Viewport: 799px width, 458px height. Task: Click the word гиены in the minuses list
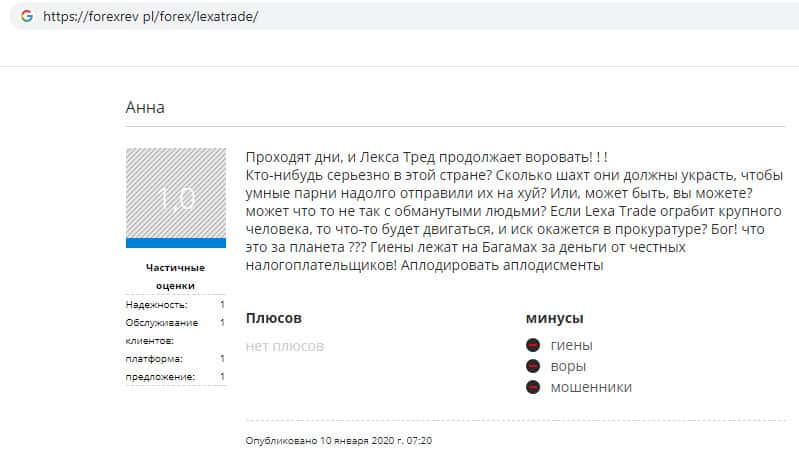pyautogui.click(x=571, y=345)
